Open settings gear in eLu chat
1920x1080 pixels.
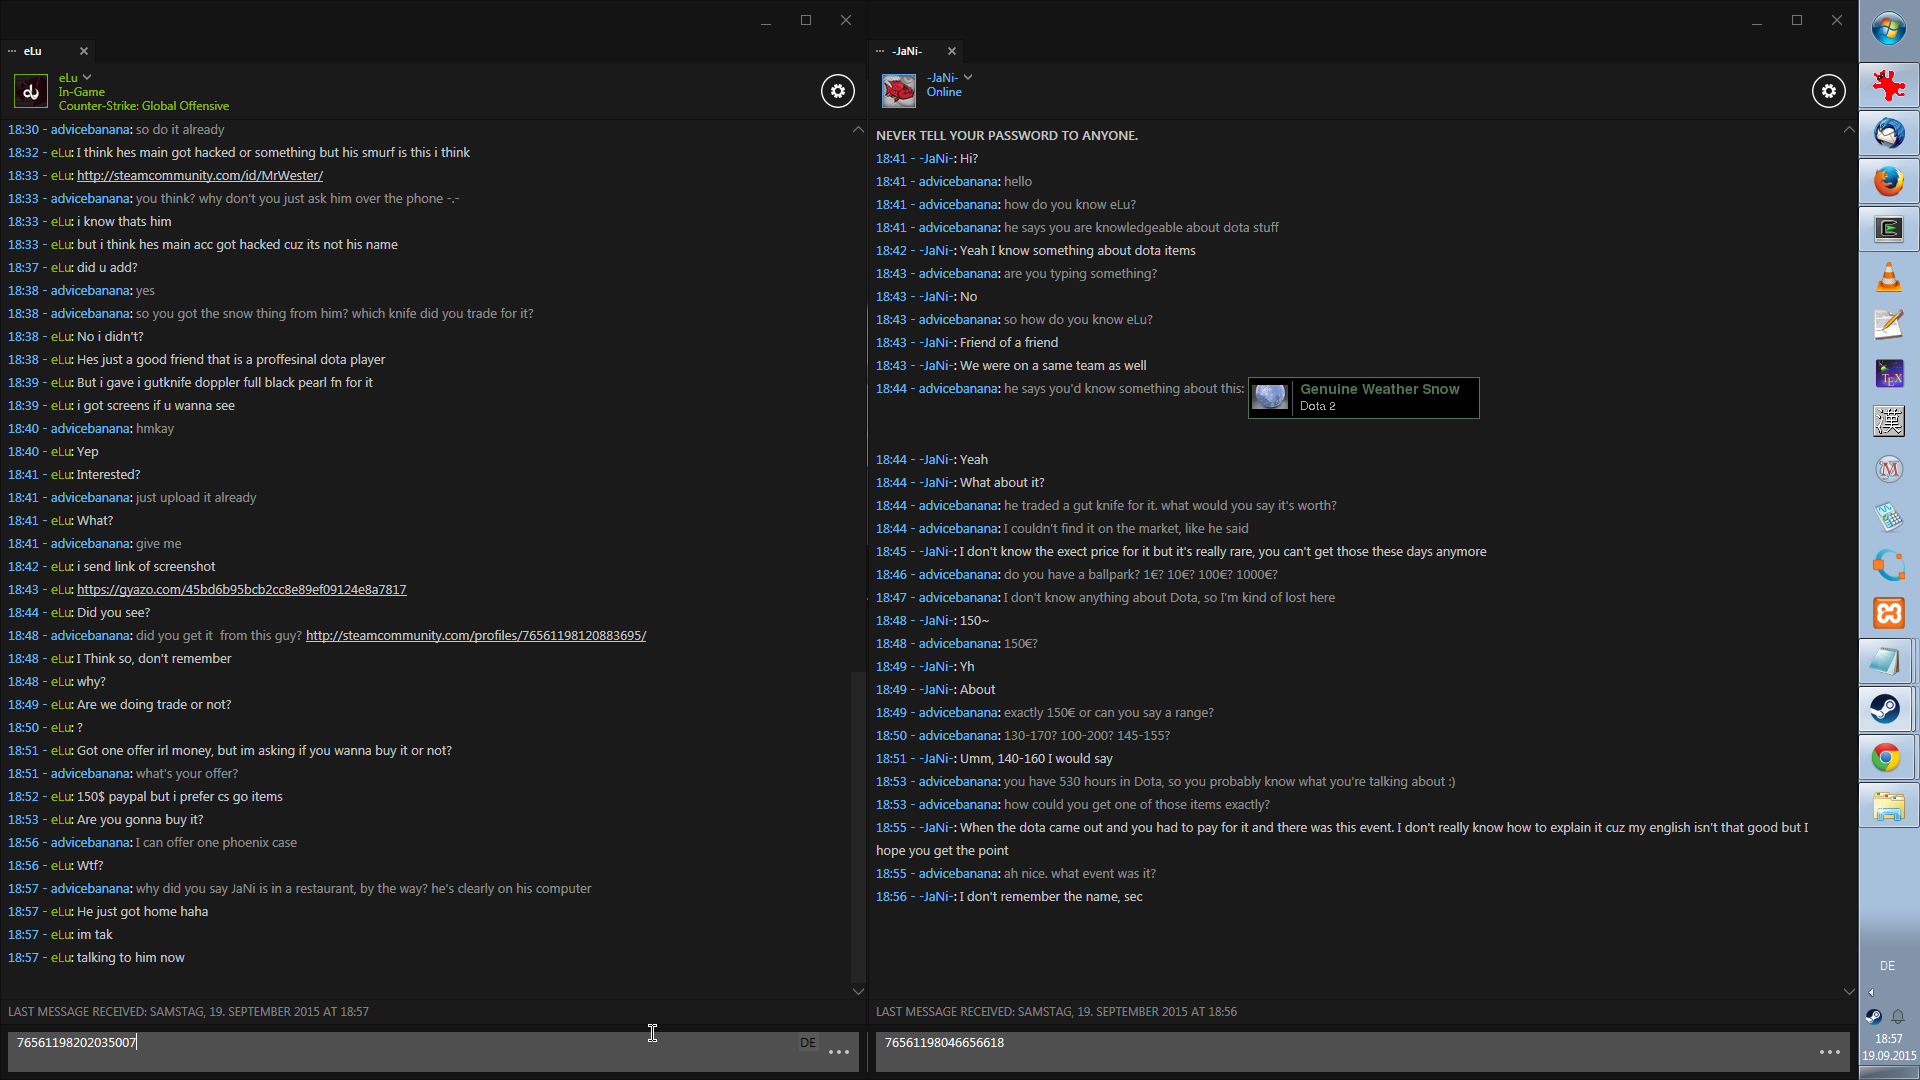point(838,91)
